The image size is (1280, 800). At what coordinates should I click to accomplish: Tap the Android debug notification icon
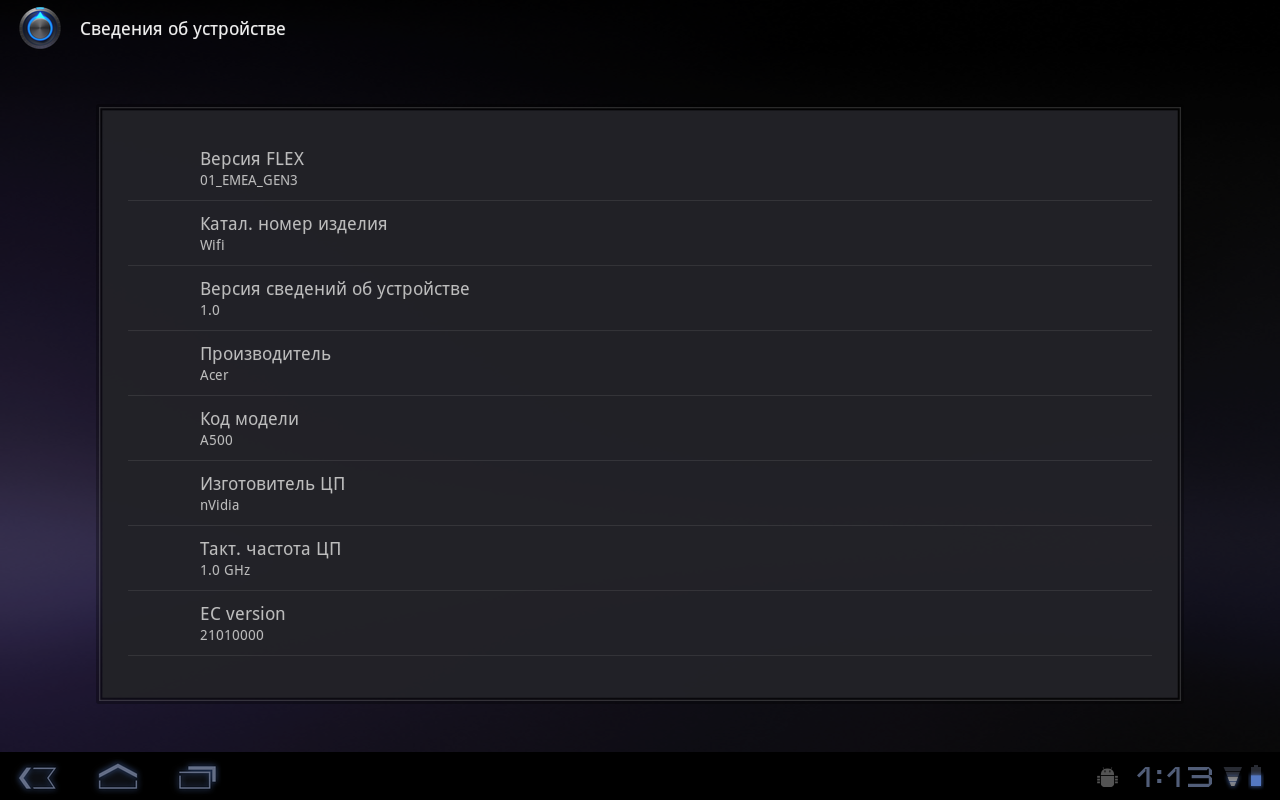[x=1107, y=777]
